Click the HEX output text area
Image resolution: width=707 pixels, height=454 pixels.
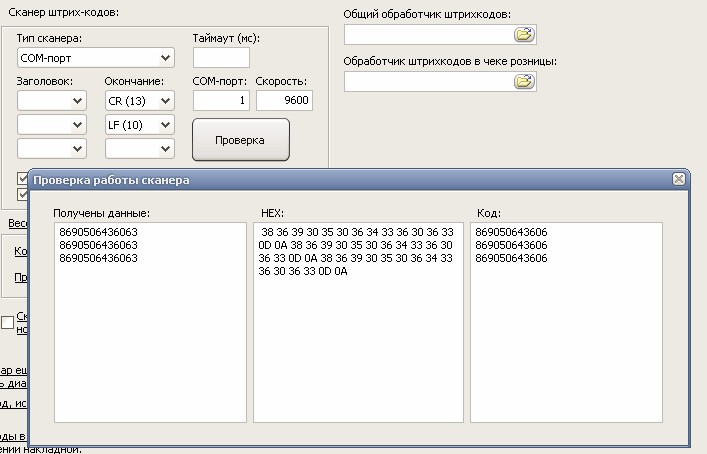click(358, 322)
